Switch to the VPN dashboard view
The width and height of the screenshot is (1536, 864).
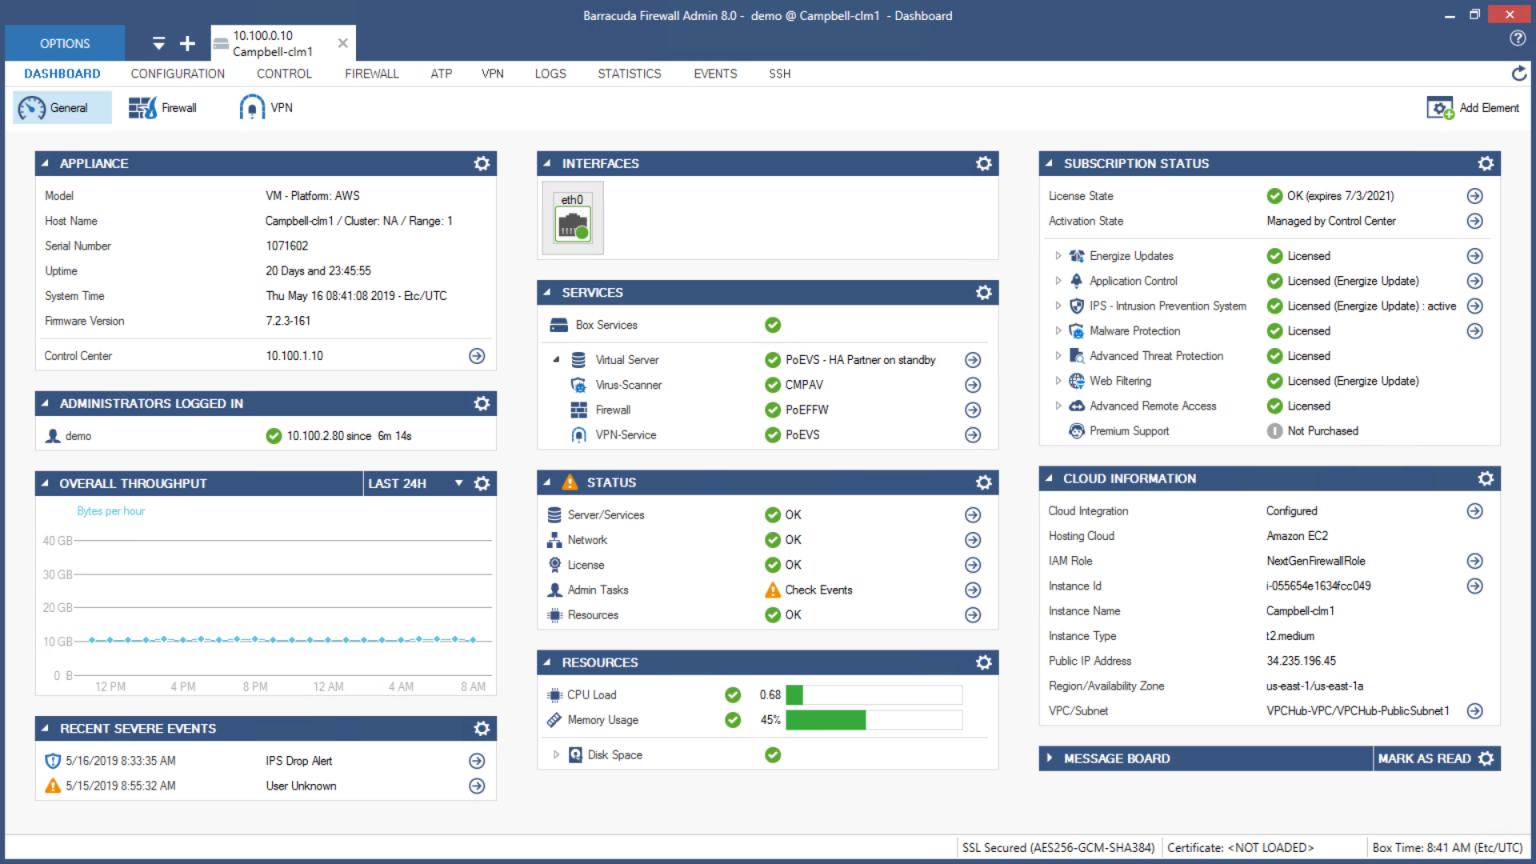pos(265,107)
